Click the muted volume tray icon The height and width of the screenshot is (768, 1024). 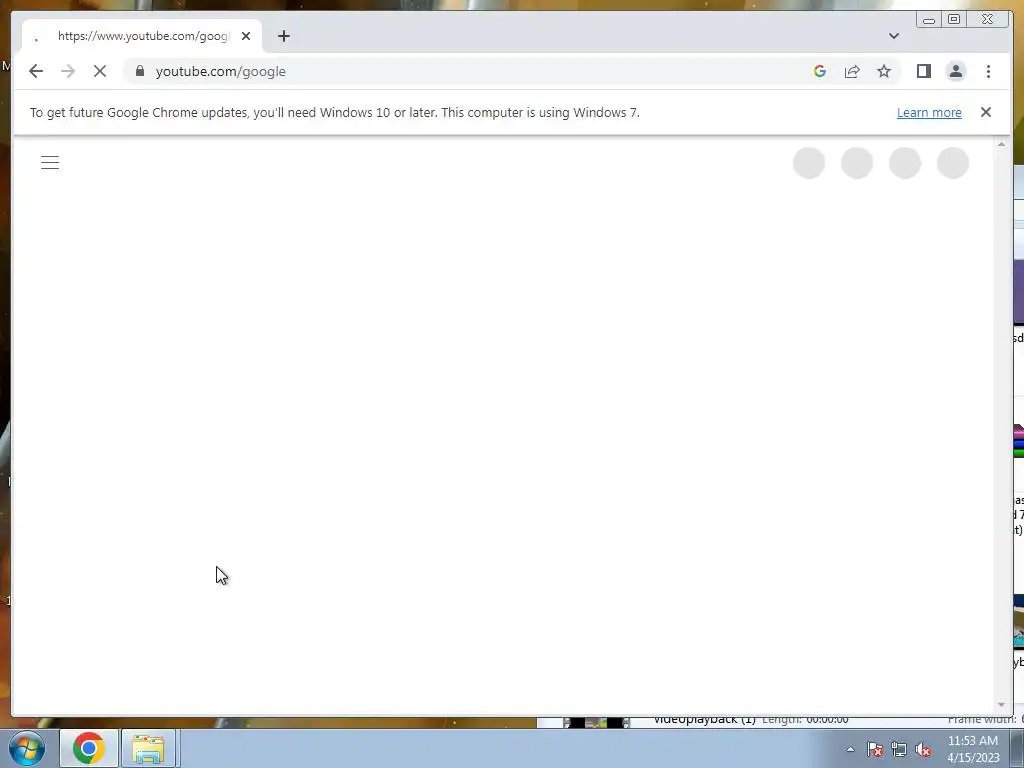[x=923, y=749]
